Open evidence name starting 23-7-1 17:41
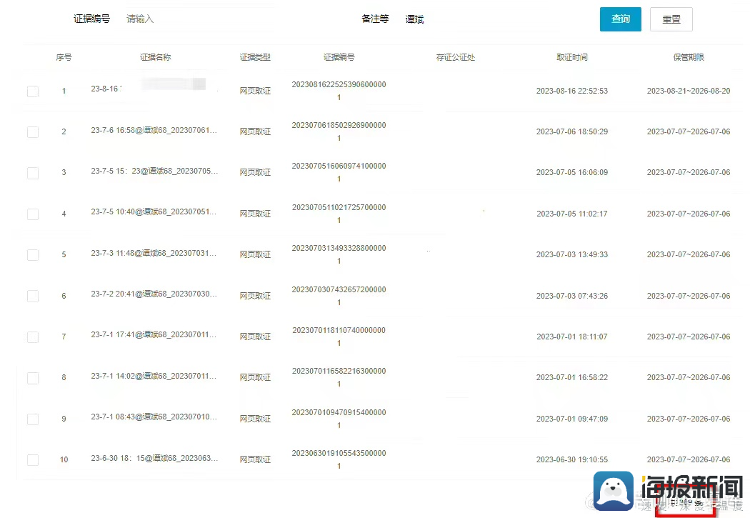 pos(154,334)
